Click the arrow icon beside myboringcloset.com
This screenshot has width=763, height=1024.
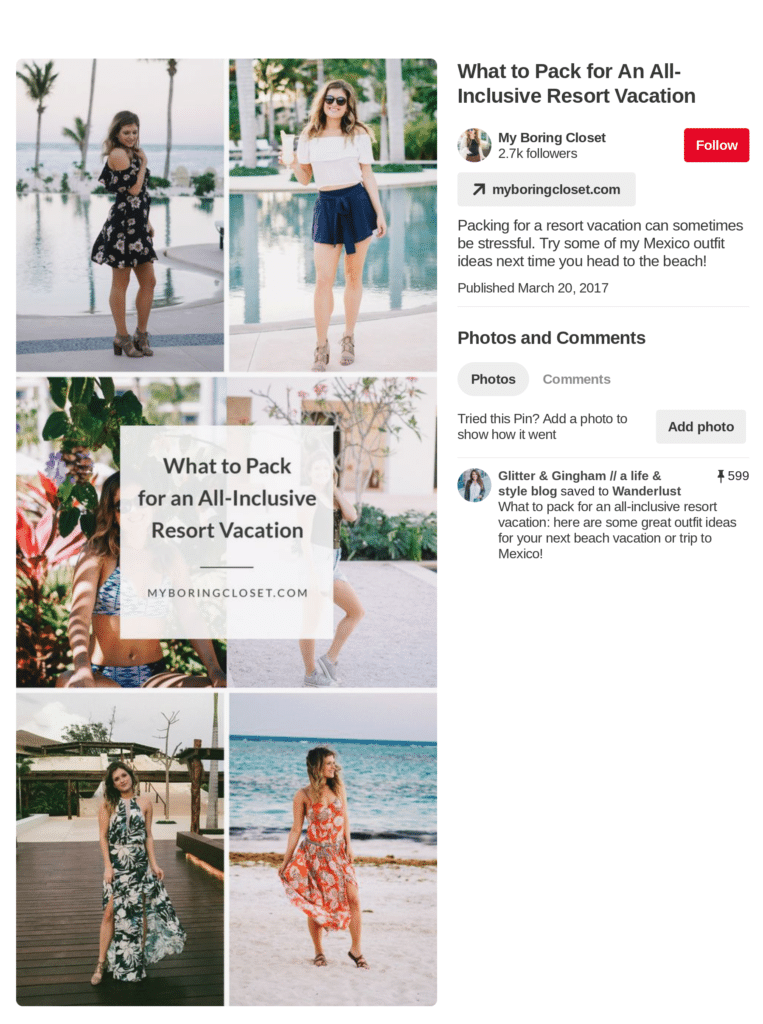[x=479, y=189]
